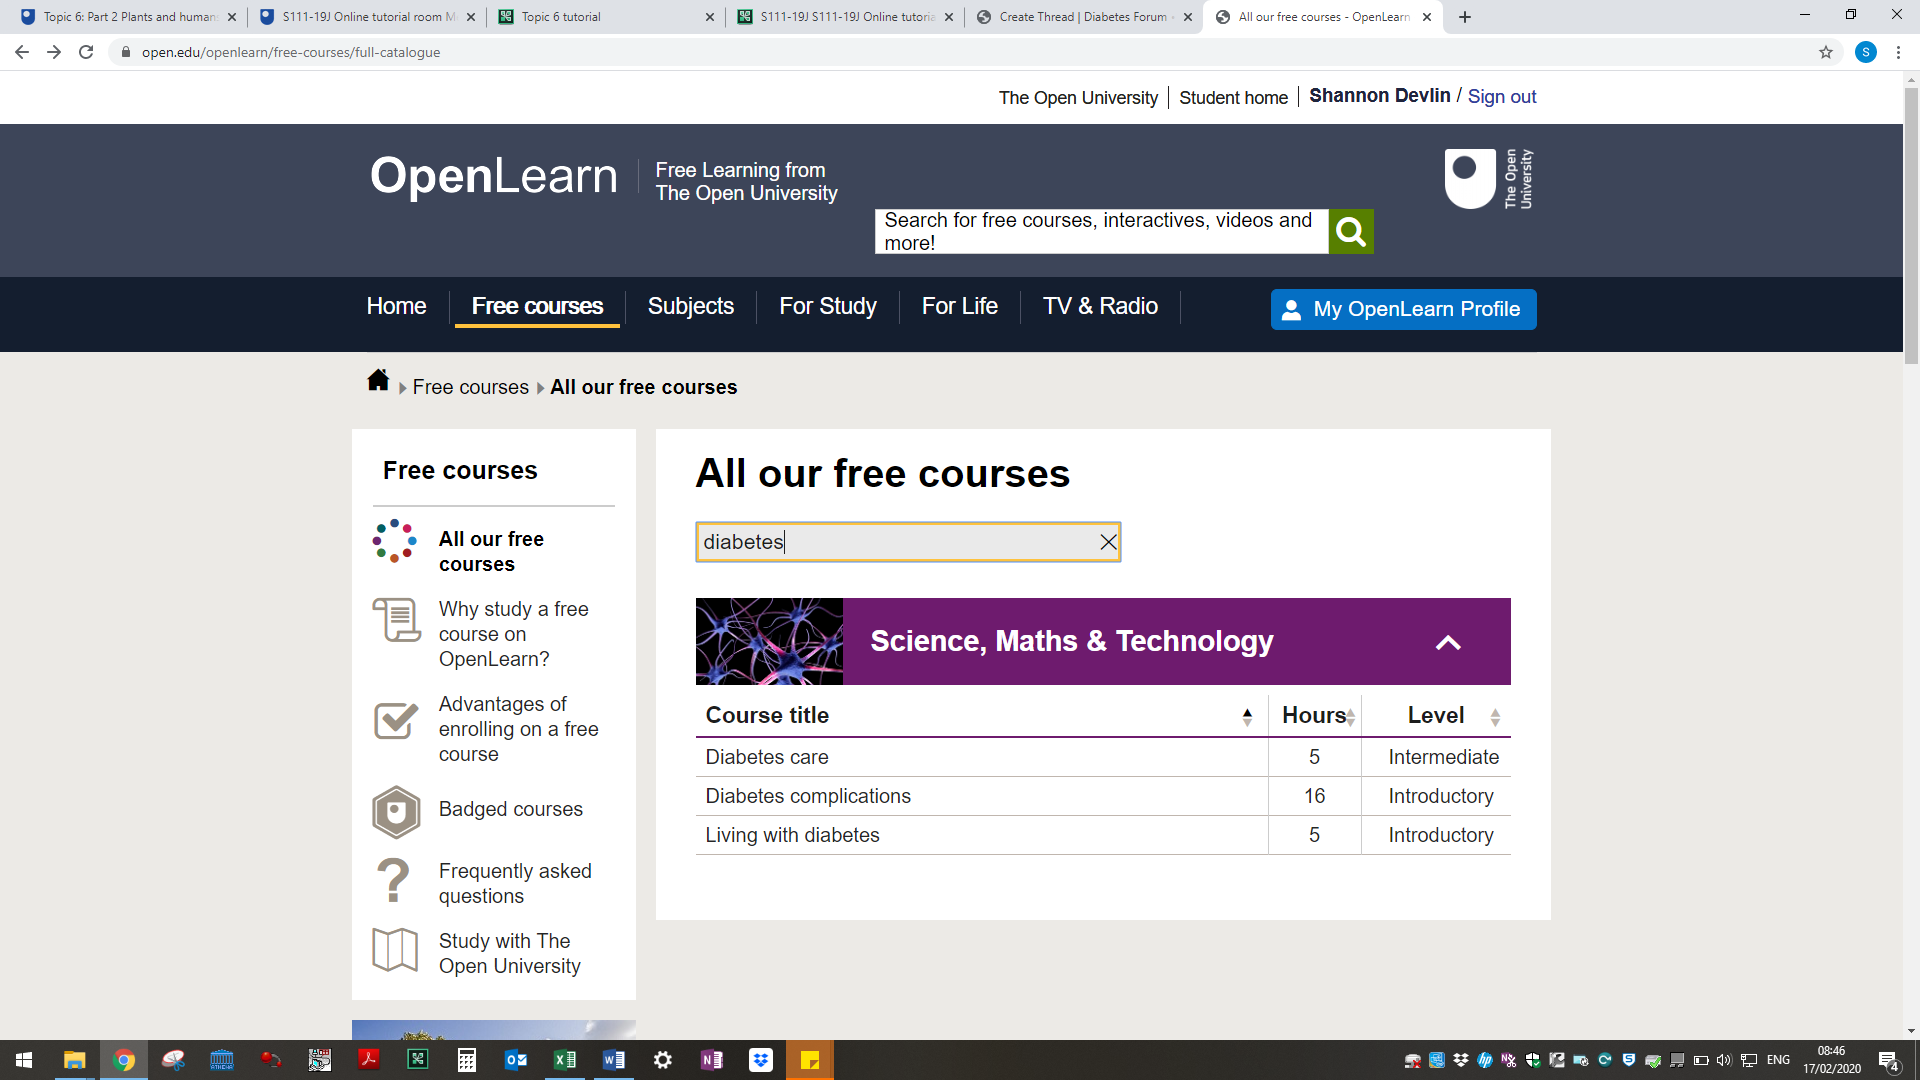Click the Sign out link
The height and width of the screenshot is (1080, 1920).
pyautogui.click(x=1502, y=97)
